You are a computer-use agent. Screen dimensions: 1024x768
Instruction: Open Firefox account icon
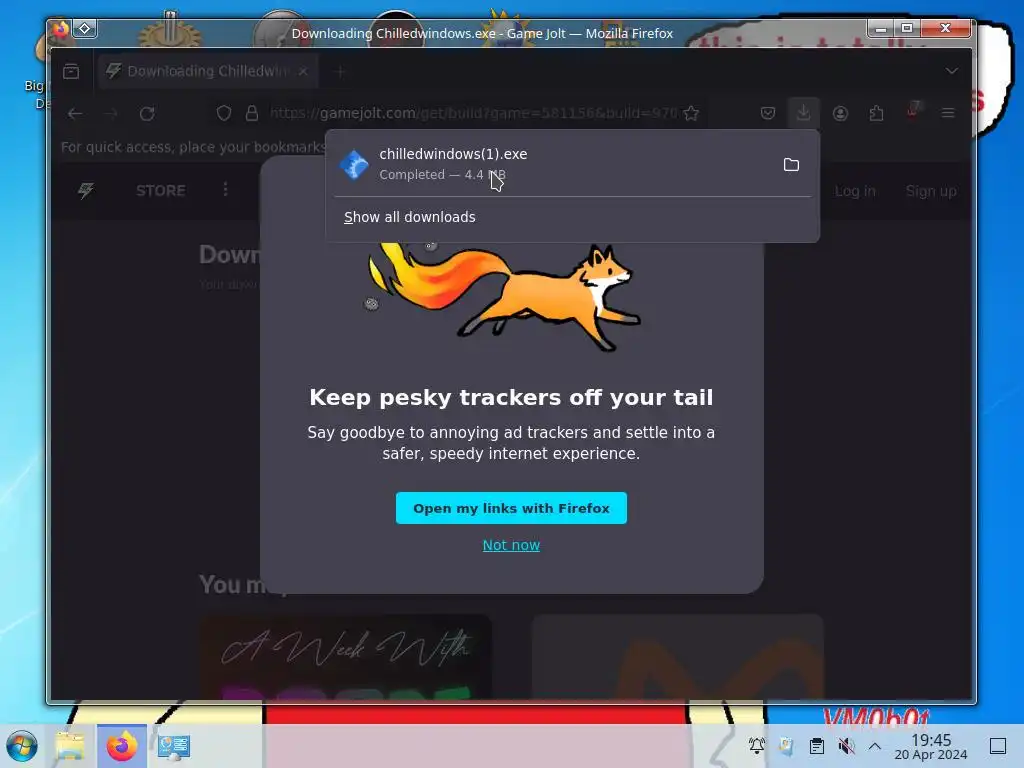pyautogui.click(x=840, y=114)
